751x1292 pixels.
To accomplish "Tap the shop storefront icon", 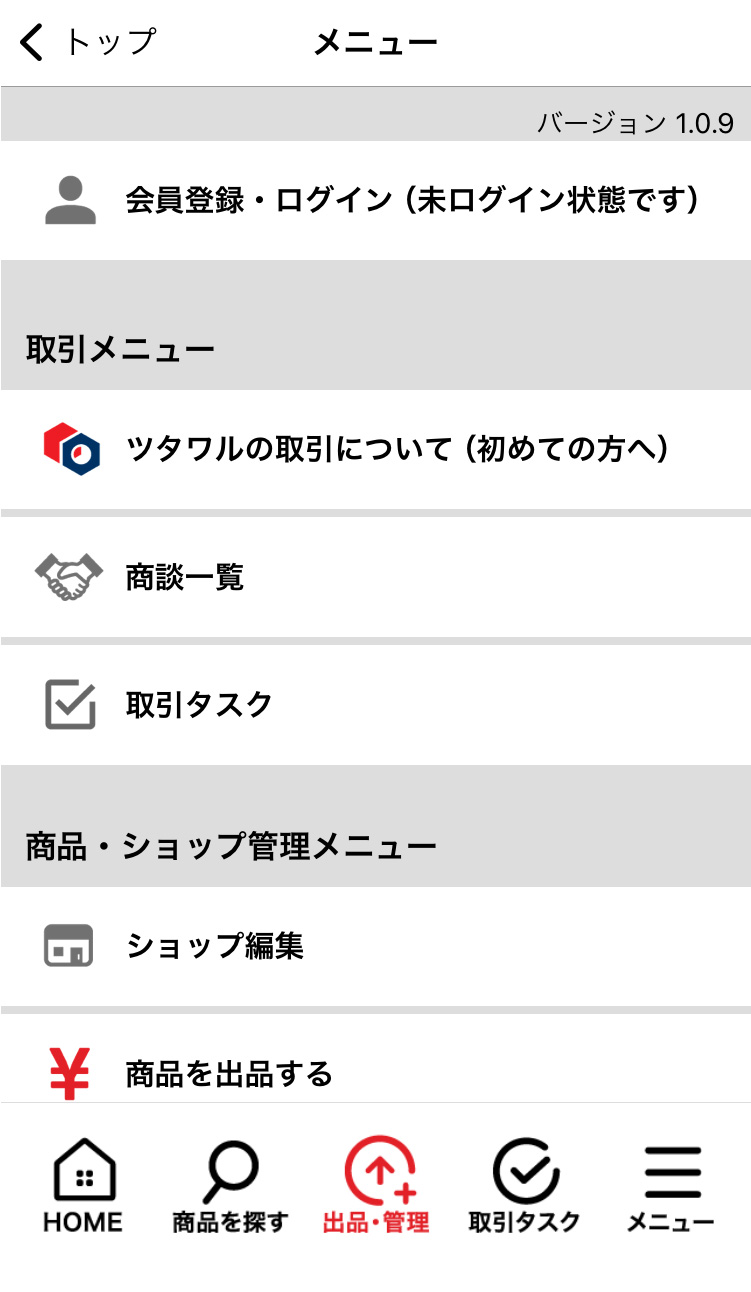I will 69,945.
